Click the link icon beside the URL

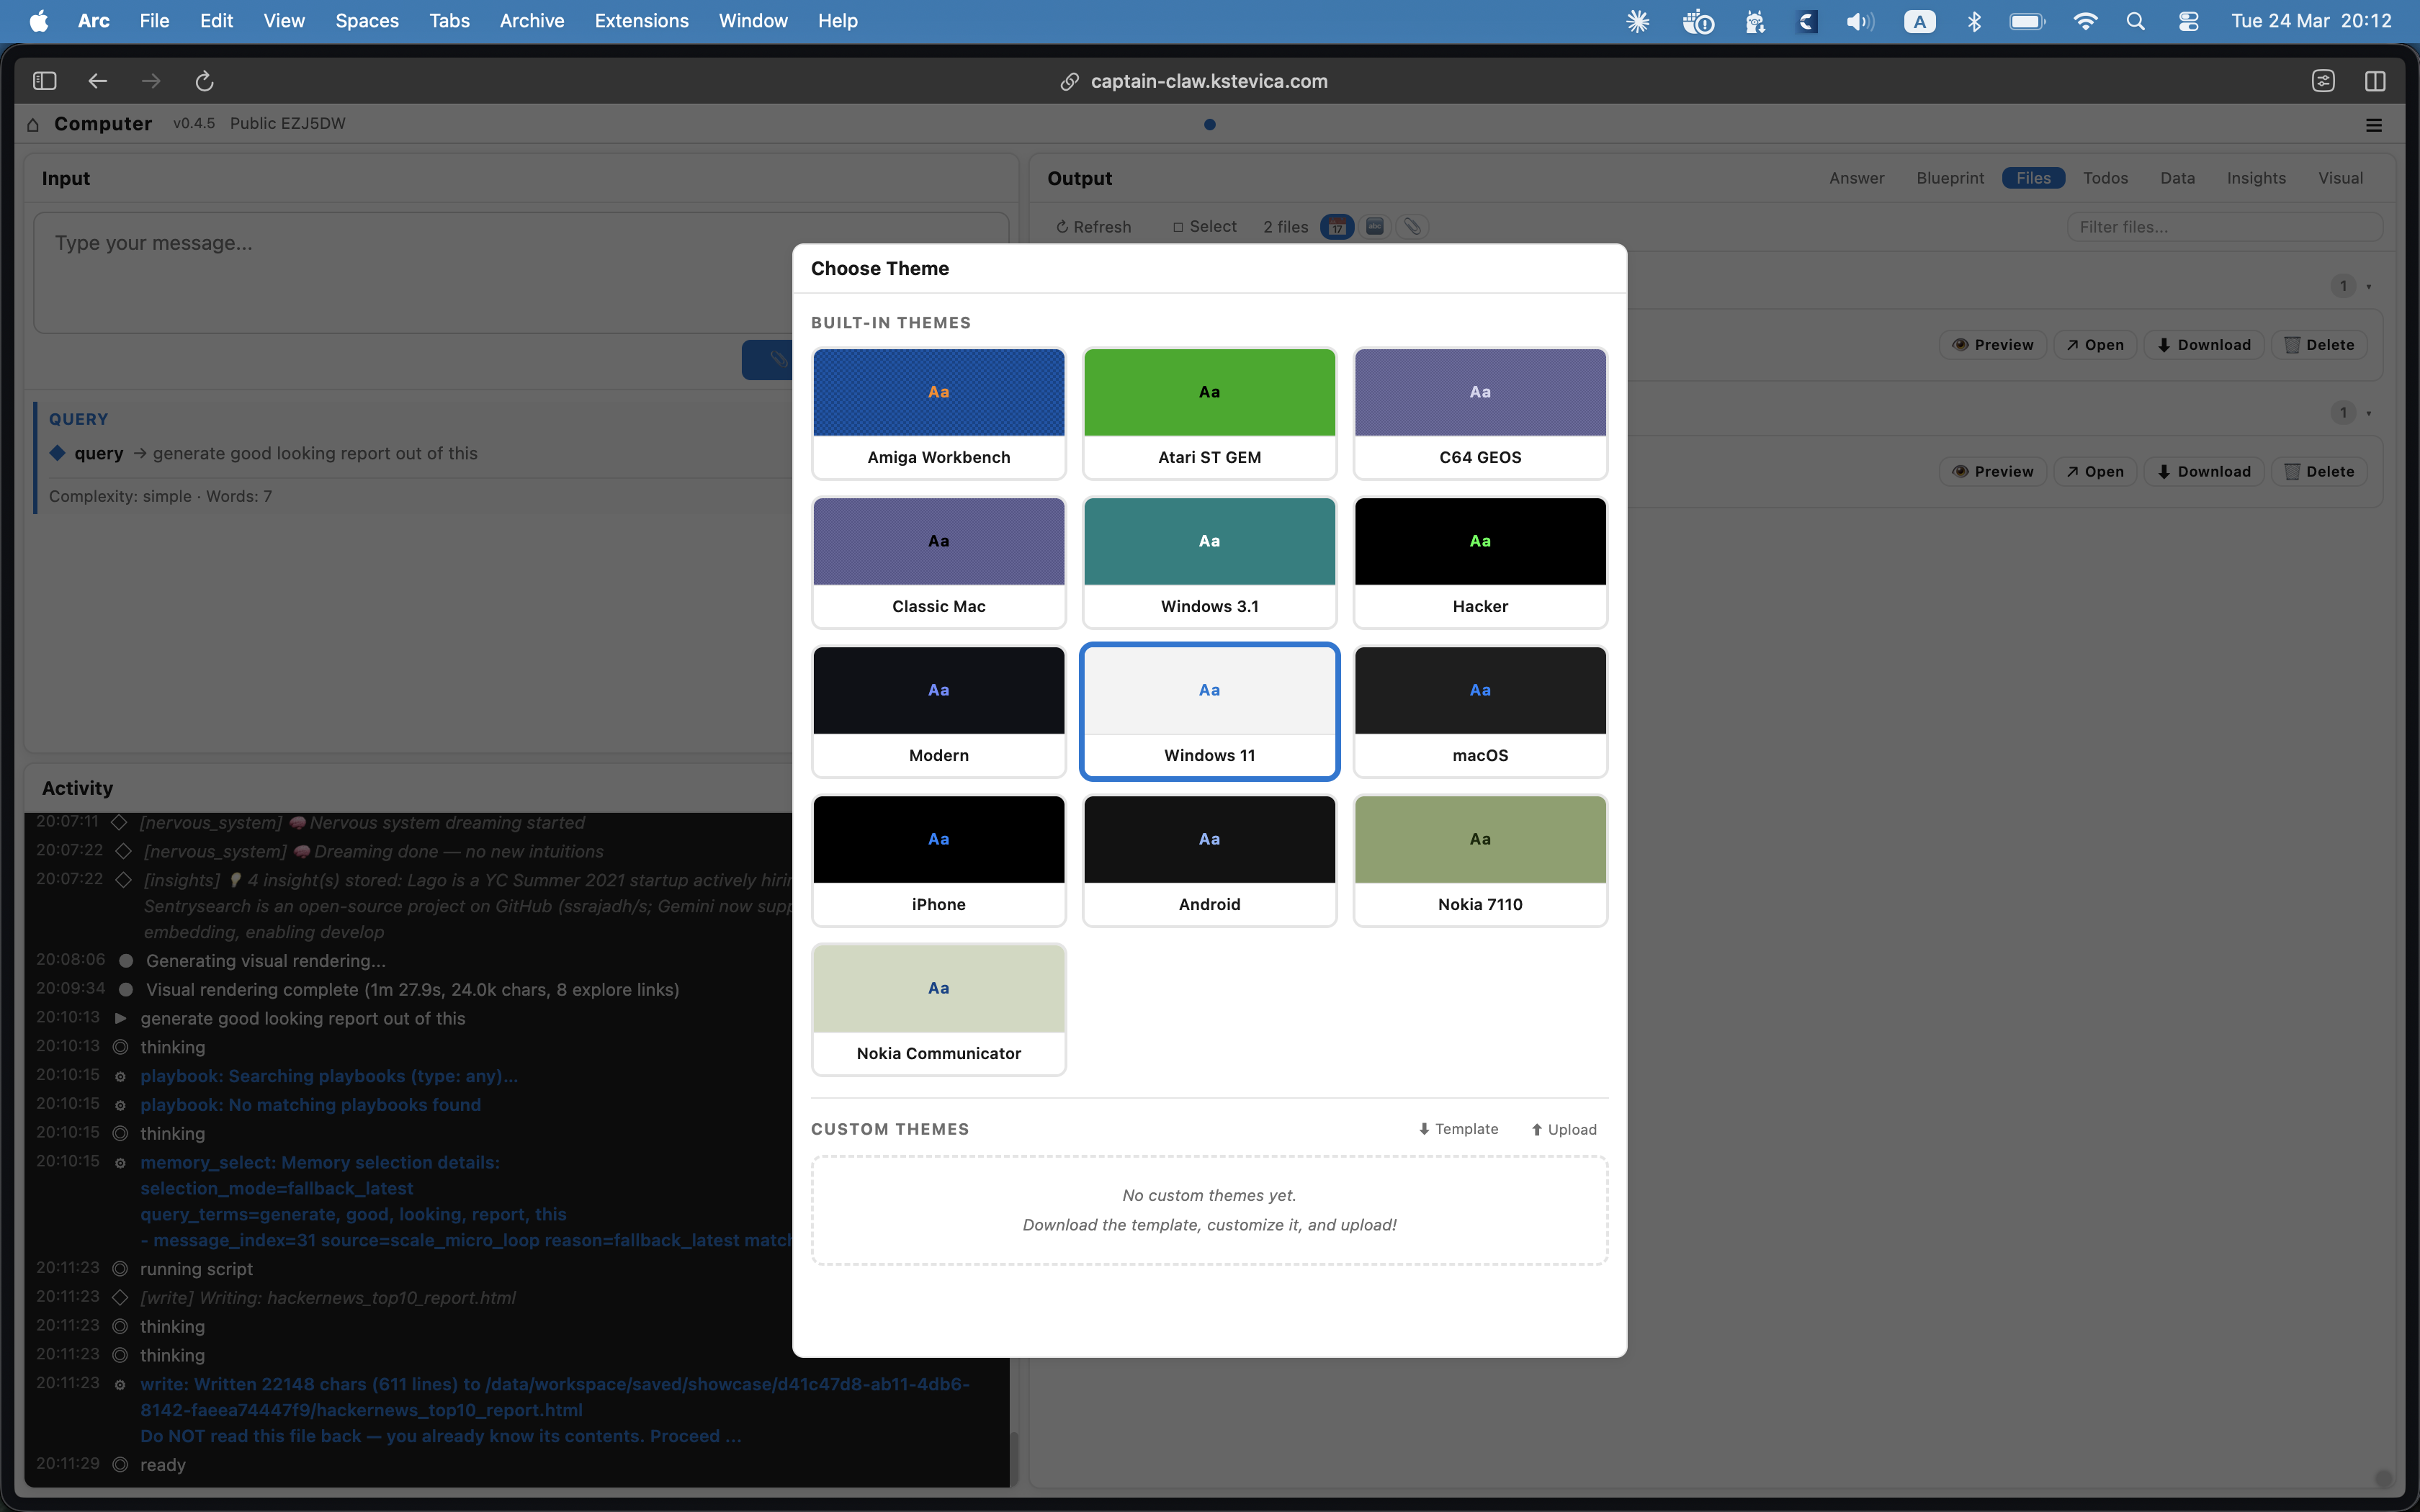(x=1069, y=81)
